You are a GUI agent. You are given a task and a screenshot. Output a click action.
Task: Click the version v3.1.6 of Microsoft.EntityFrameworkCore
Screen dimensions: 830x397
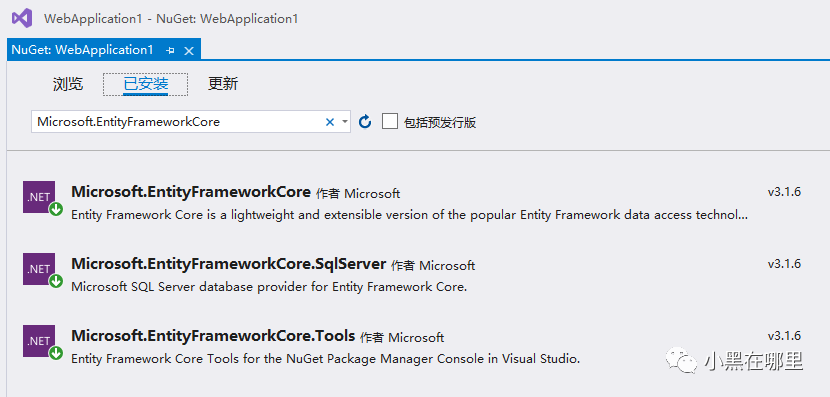[x=784, y=192]
